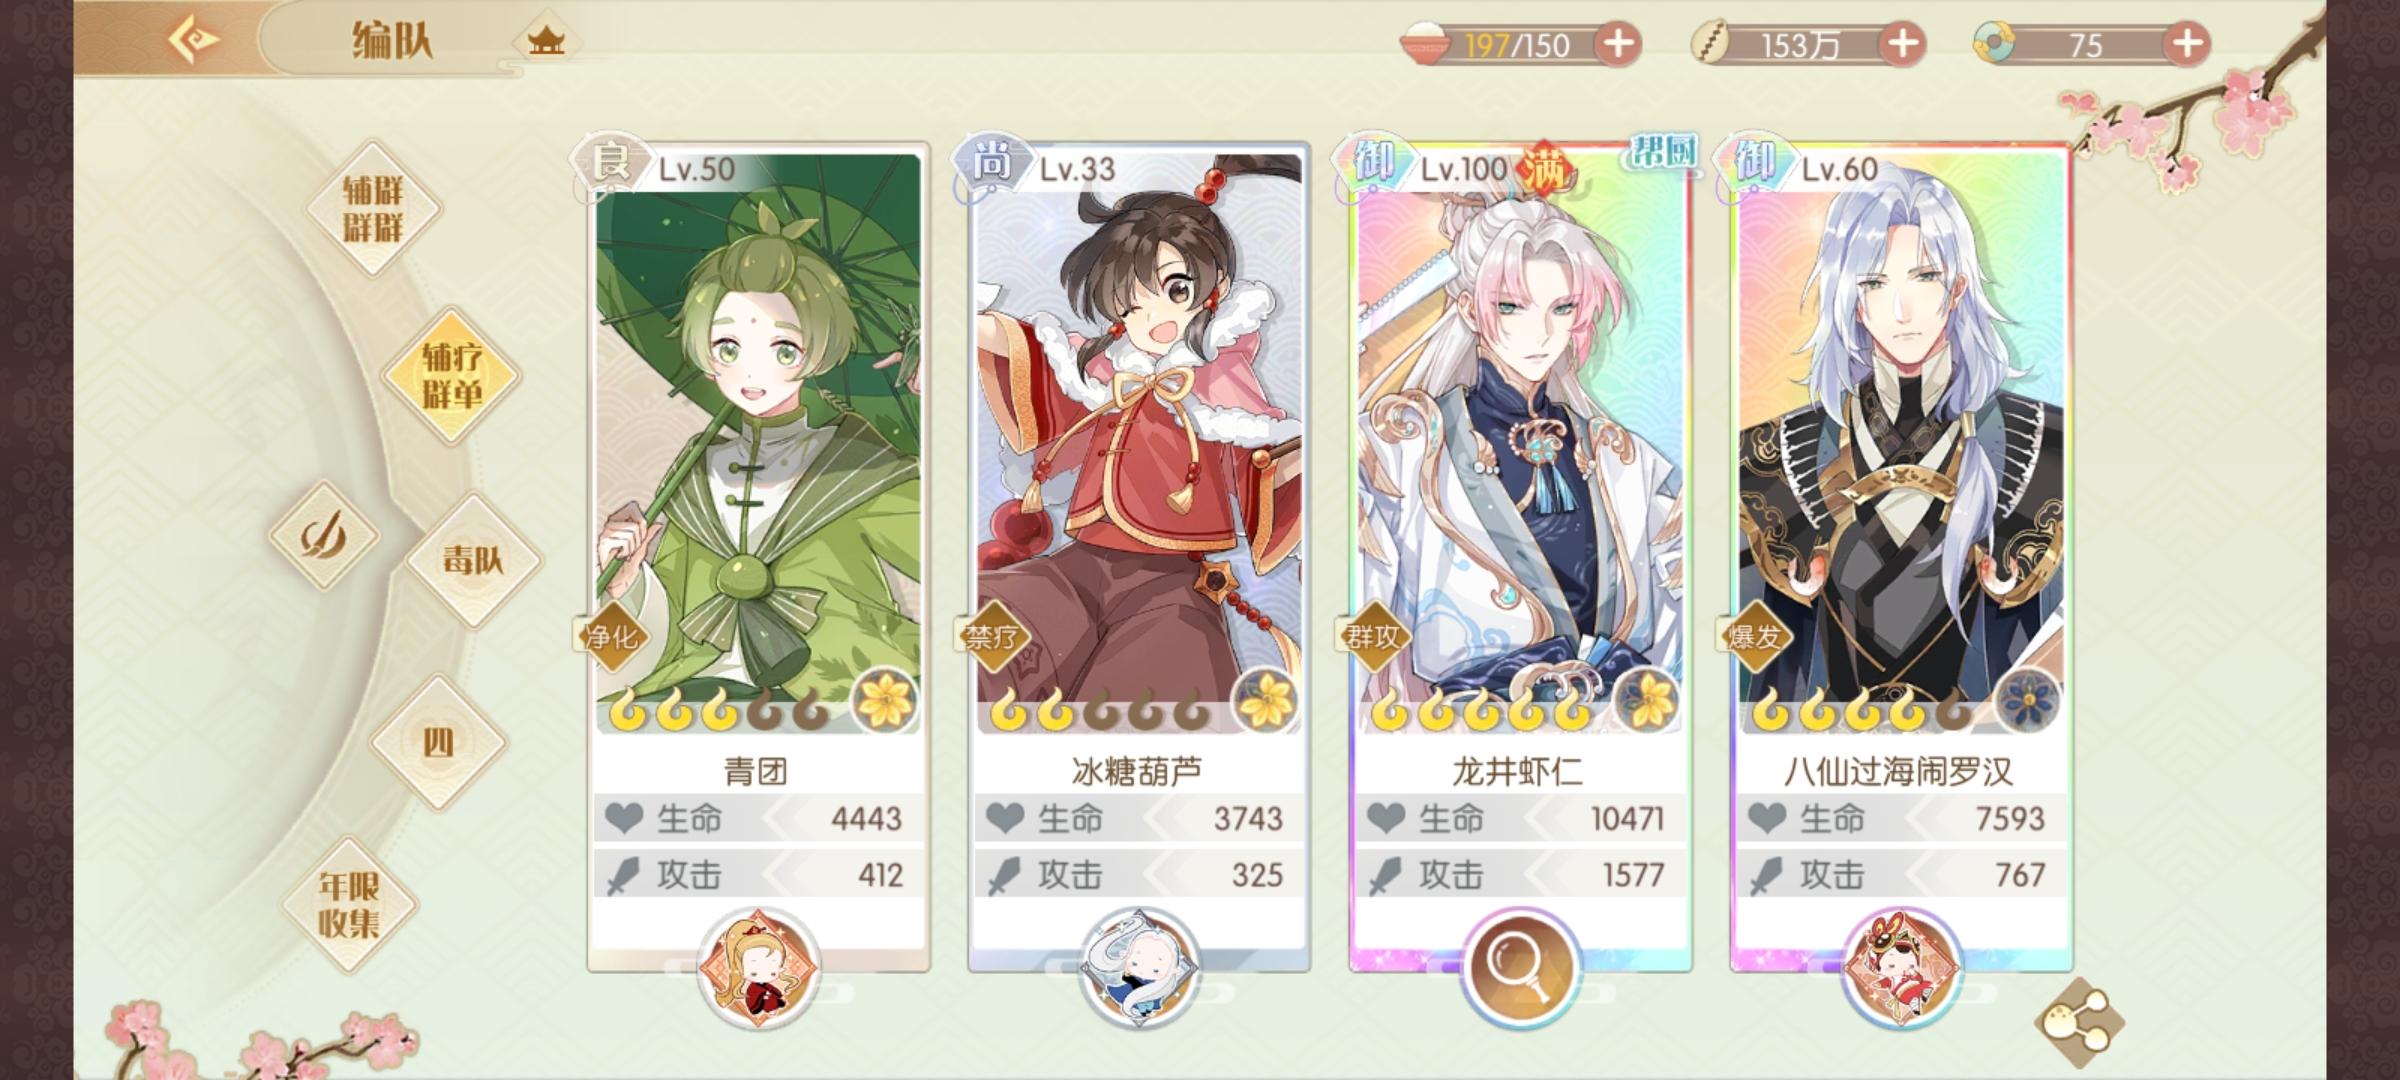Add jade currency via the 75 plus button

click(x=2187, y=44)
